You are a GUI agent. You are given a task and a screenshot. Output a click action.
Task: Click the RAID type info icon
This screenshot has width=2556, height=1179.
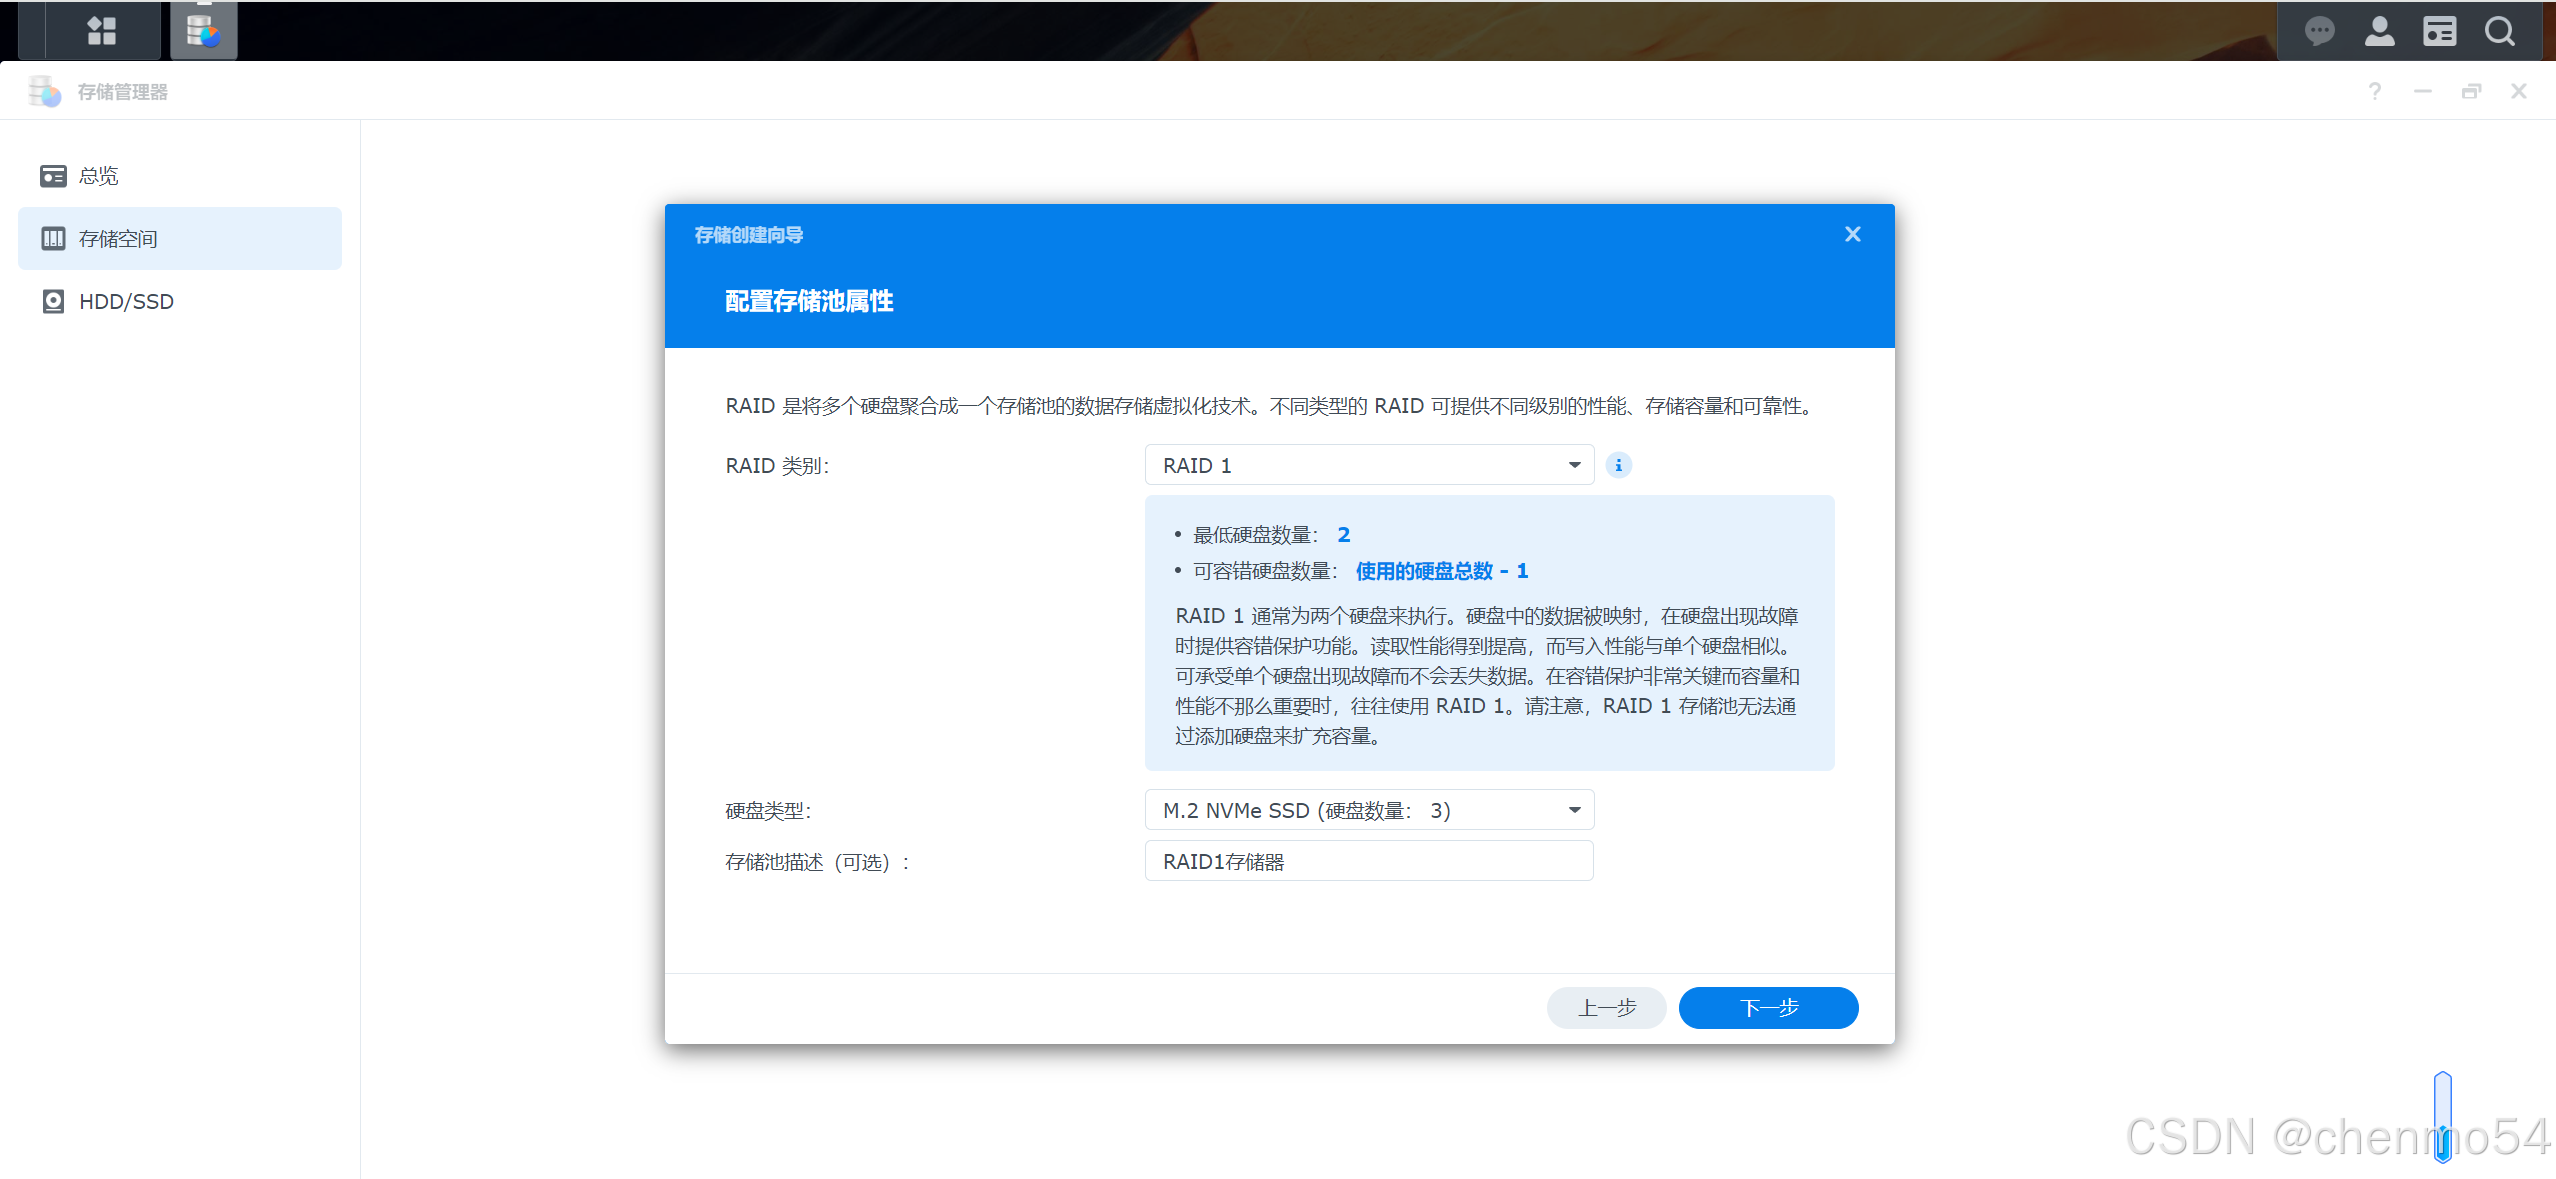pos(1618,465)
